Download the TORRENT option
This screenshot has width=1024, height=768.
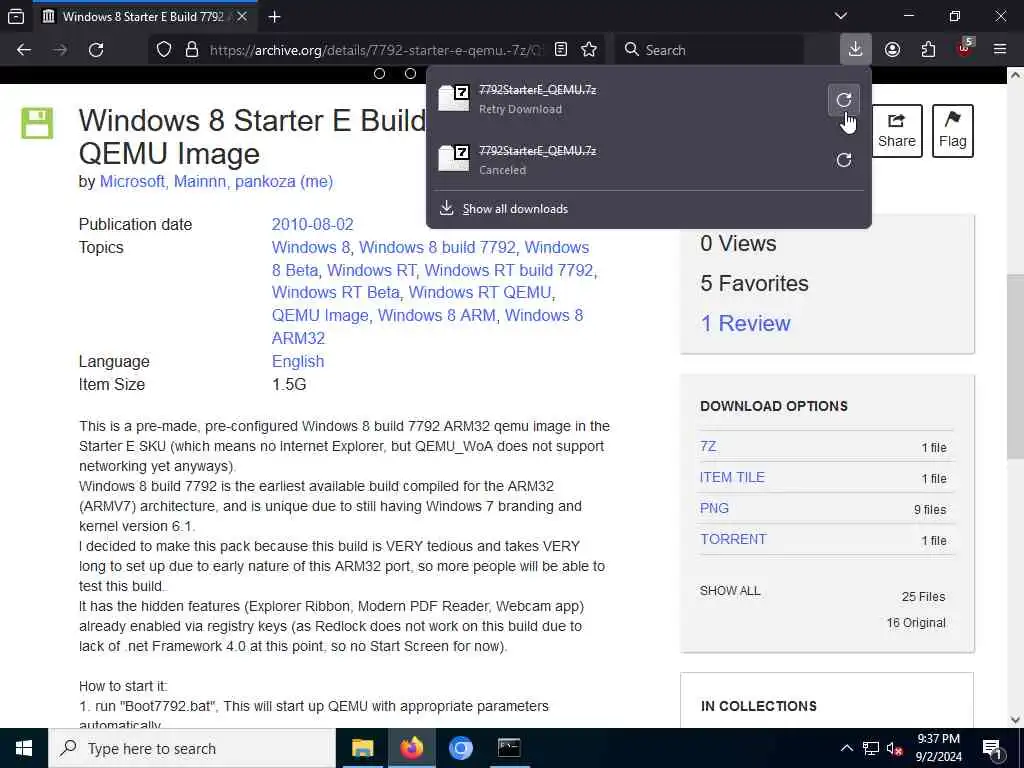733,539
